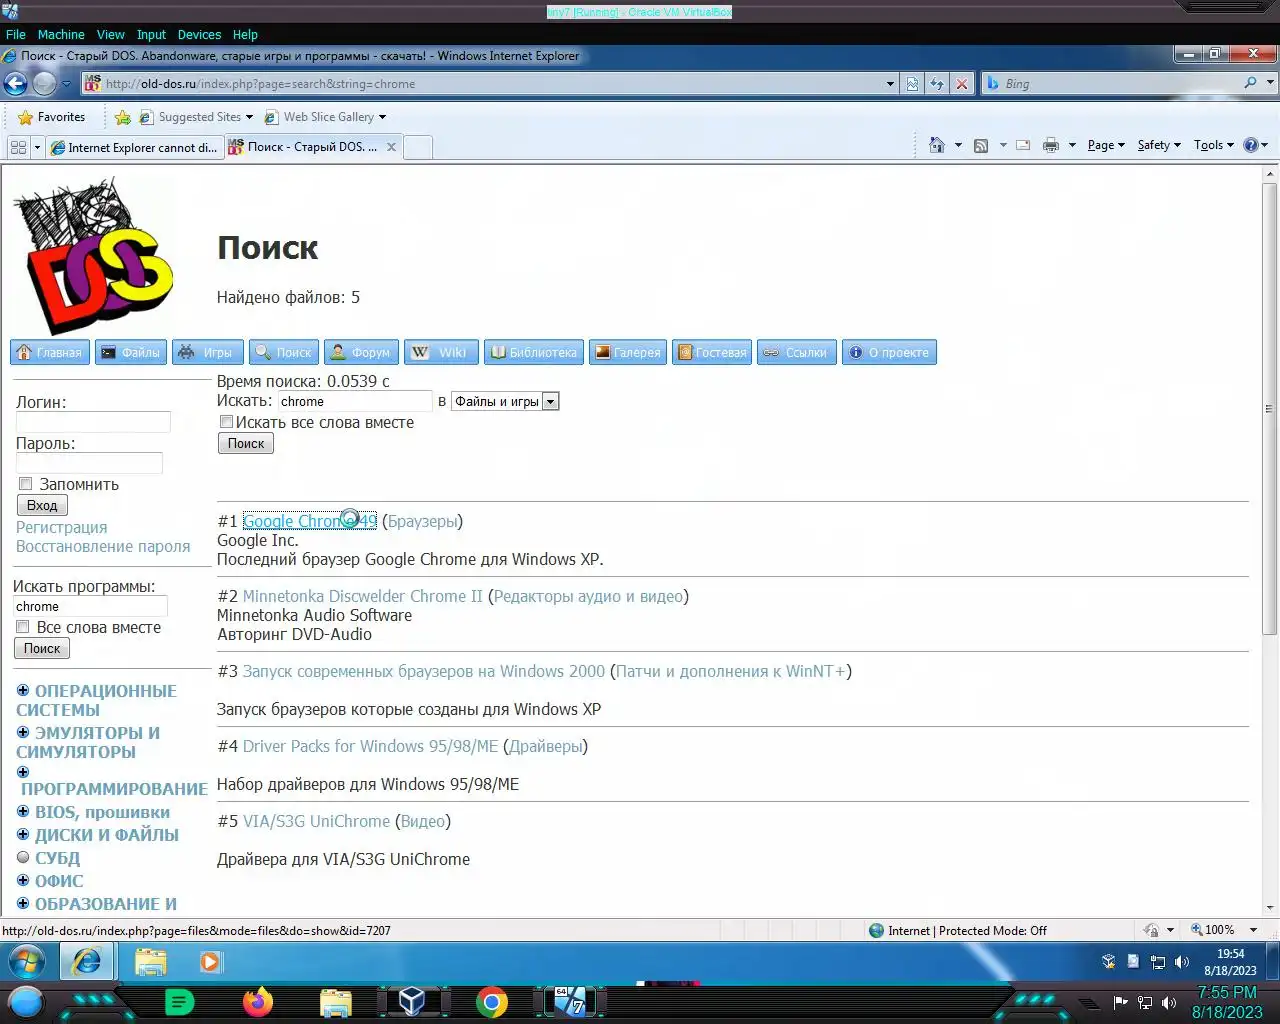Open Ссылки nav button
This screenshot has height=1024, width=1280.
tap(797, 352)
